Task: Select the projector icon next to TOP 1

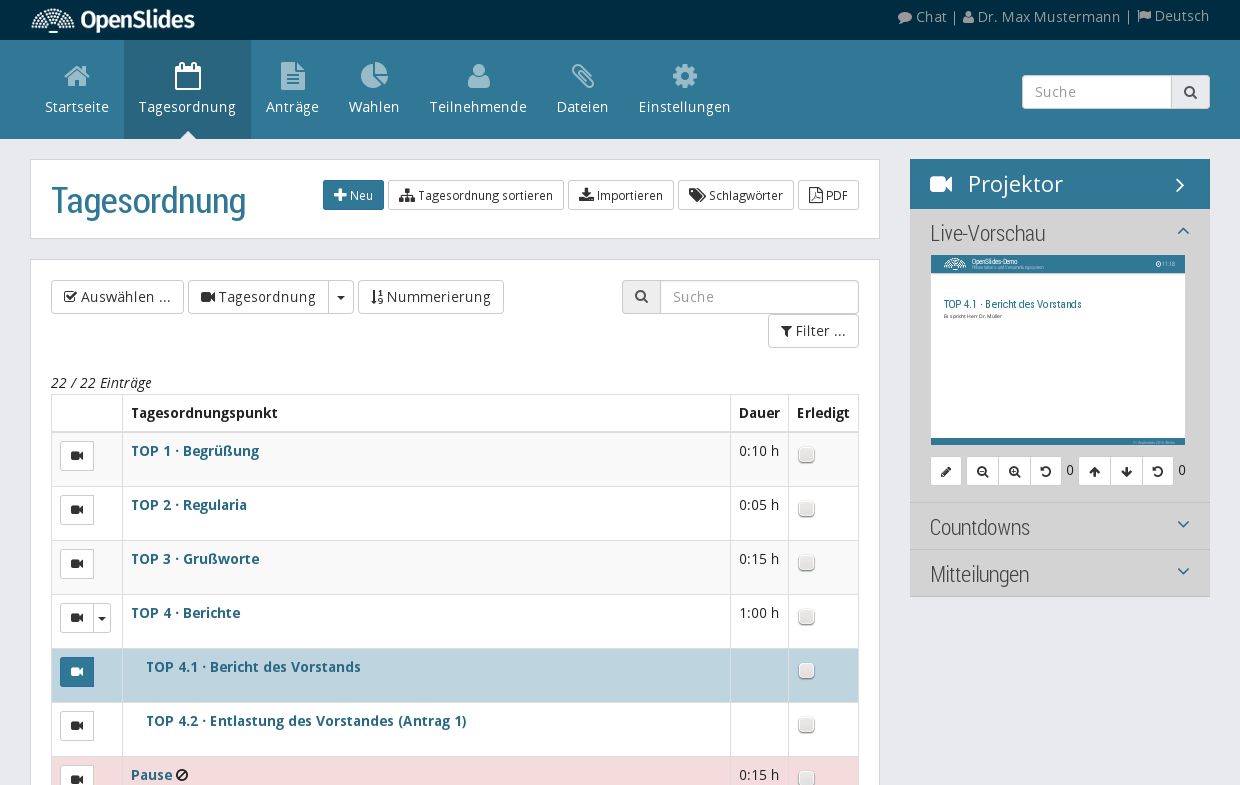Action: 77,456
